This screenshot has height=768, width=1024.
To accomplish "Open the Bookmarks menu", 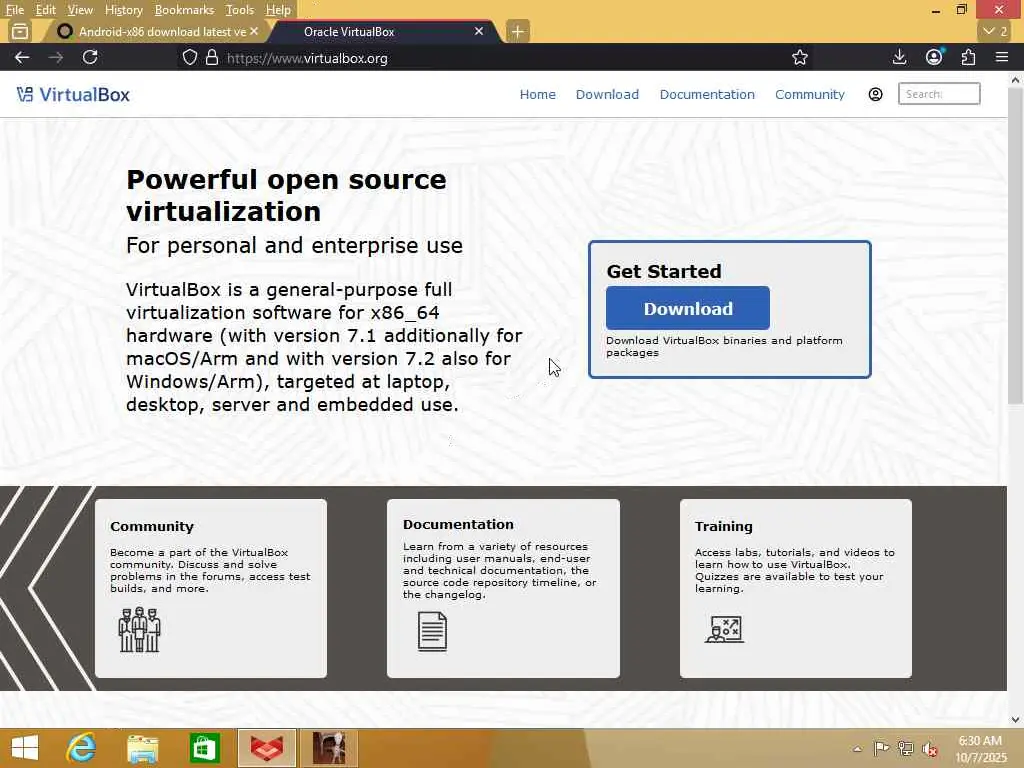I will click(184, 10).
